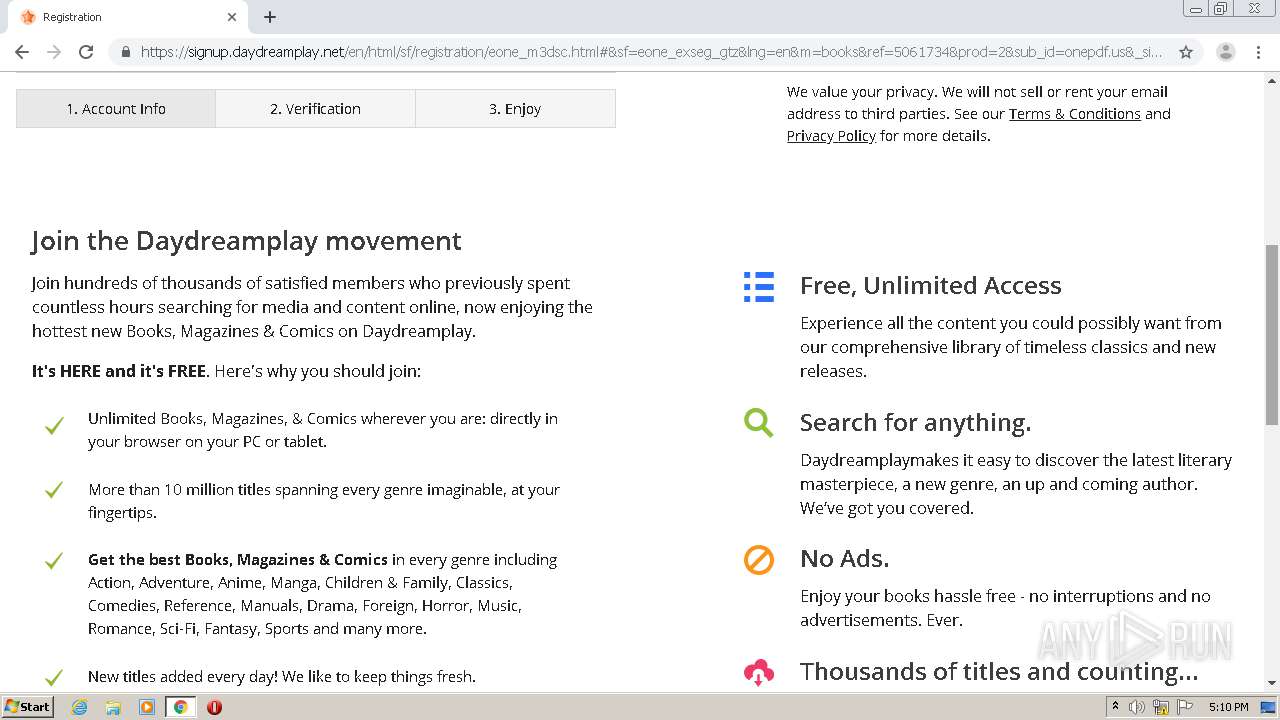Image resolution: width=1280 pixels, height=720 pixels.
Task: Click the green magnifier Search icon
Action: click(759, 422)
